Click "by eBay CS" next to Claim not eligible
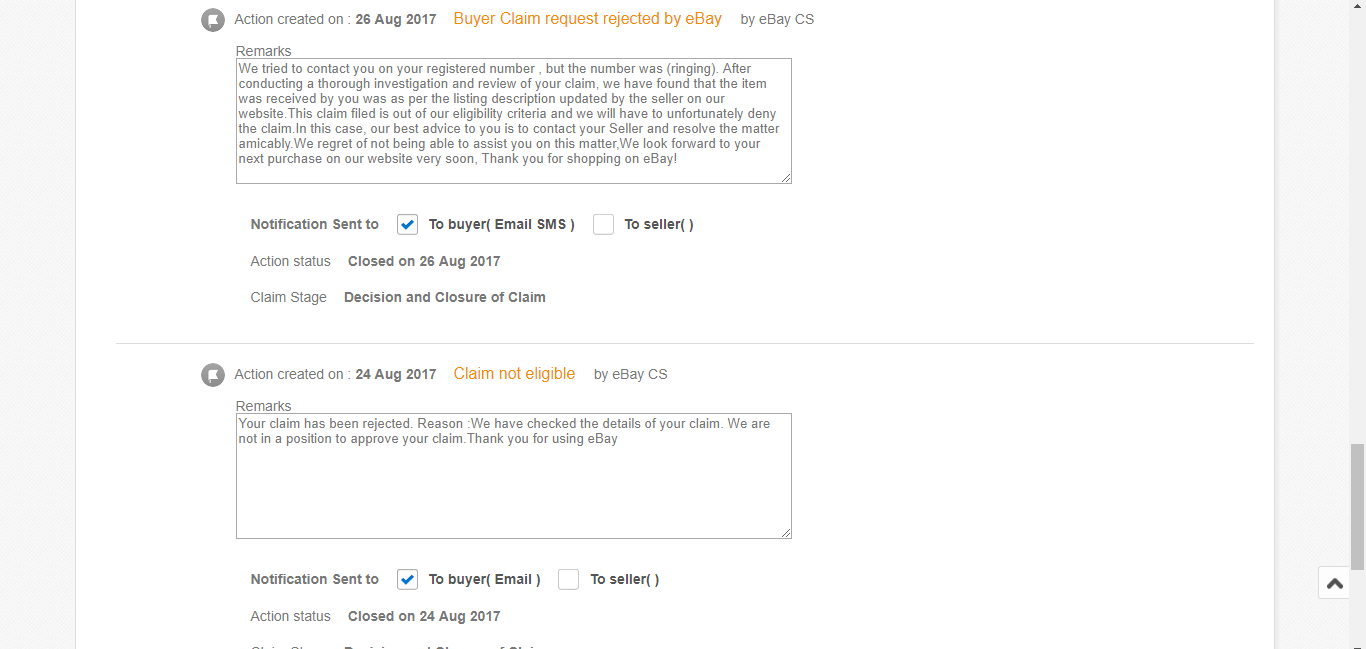The width and height of the screenshot is (1366, 649). pyautogui.click(x=630, y=375)
